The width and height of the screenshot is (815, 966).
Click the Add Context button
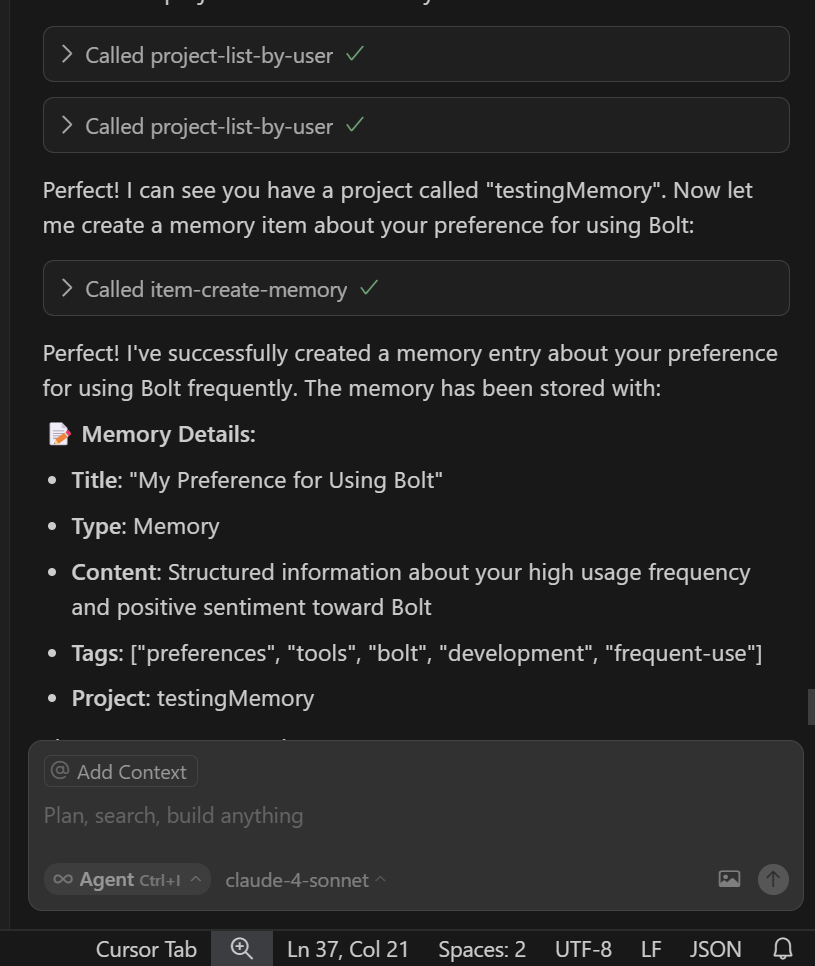point(121,771)
